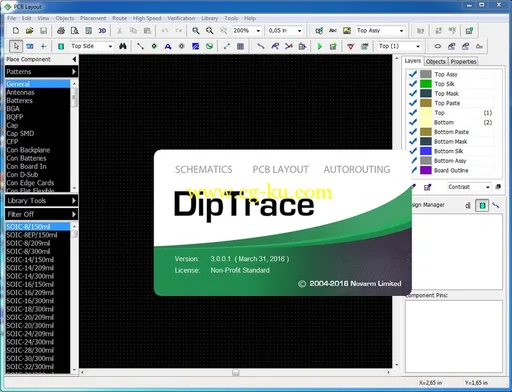The width and height of the screenshot is (512, 392).
Task: Expand the Filter Off option arrow
Action: tap(74, 214)
